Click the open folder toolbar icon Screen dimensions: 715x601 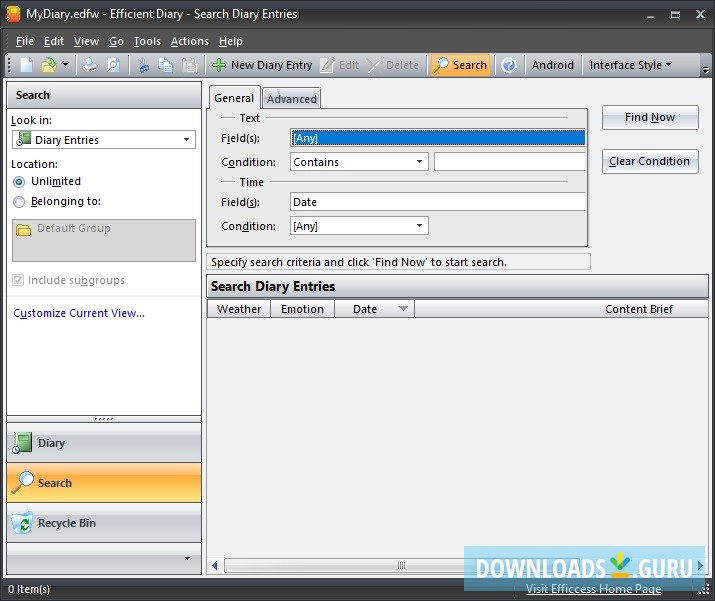click(48, 65)
